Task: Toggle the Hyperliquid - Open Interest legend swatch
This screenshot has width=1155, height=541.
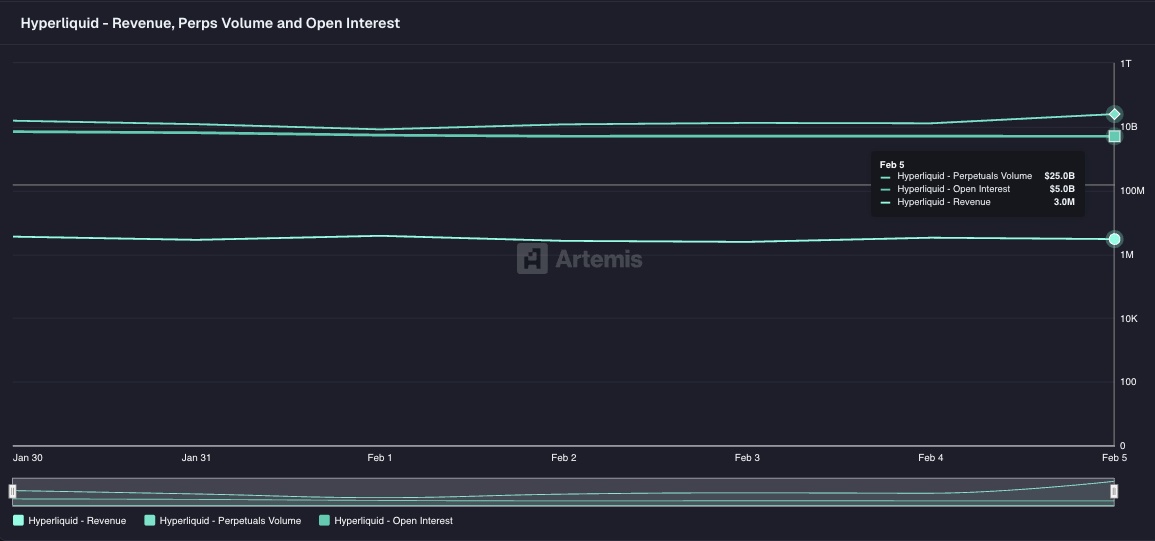Action: pos(324,520)
